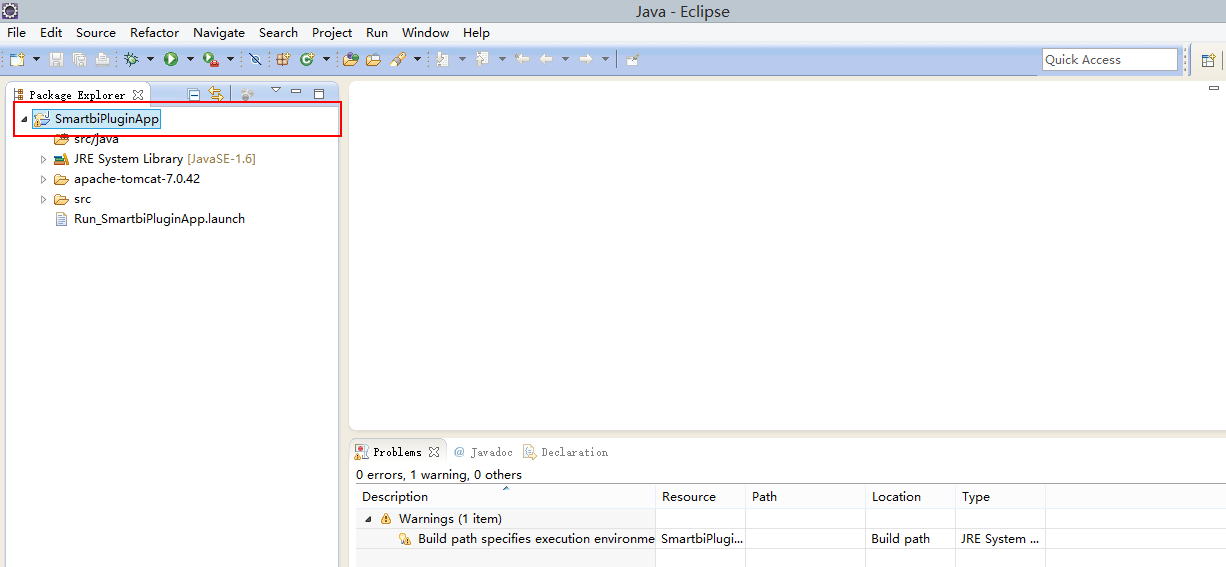Click the Open Task folder icon
The height and width of the screenshot is (567, 1226).
tap(373, 60)
